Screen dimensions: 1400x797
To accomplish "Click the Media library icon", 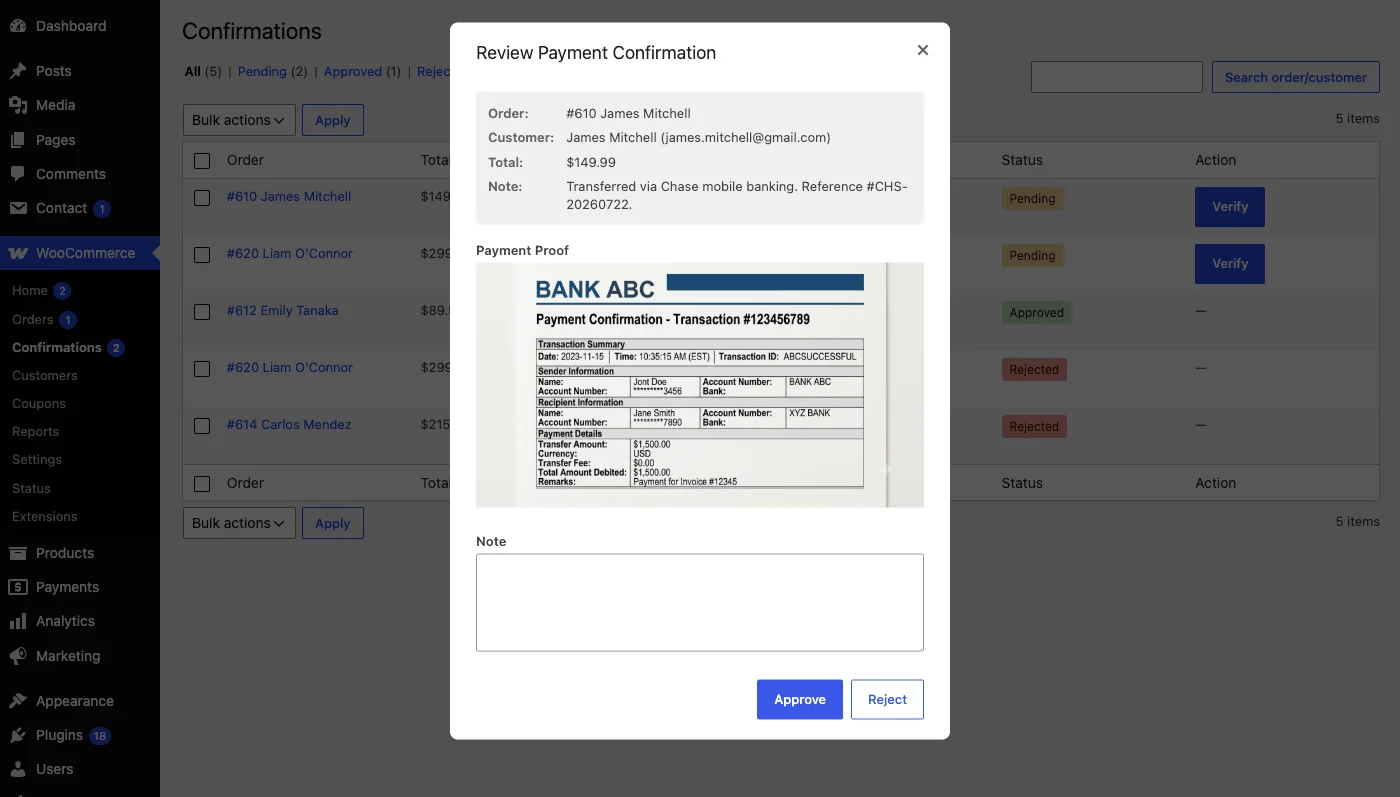I will (x=18, y=105).
